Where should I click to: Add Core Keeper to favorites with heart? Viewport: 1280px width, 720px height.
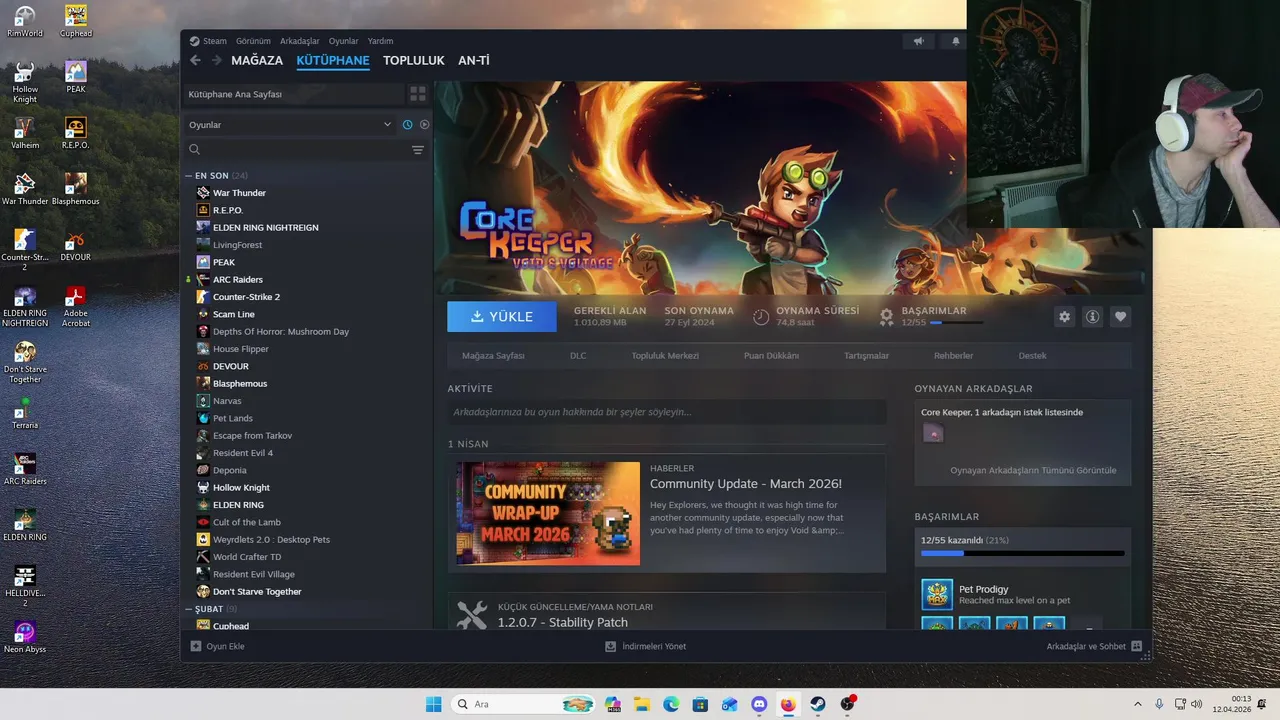[1120, 316]
